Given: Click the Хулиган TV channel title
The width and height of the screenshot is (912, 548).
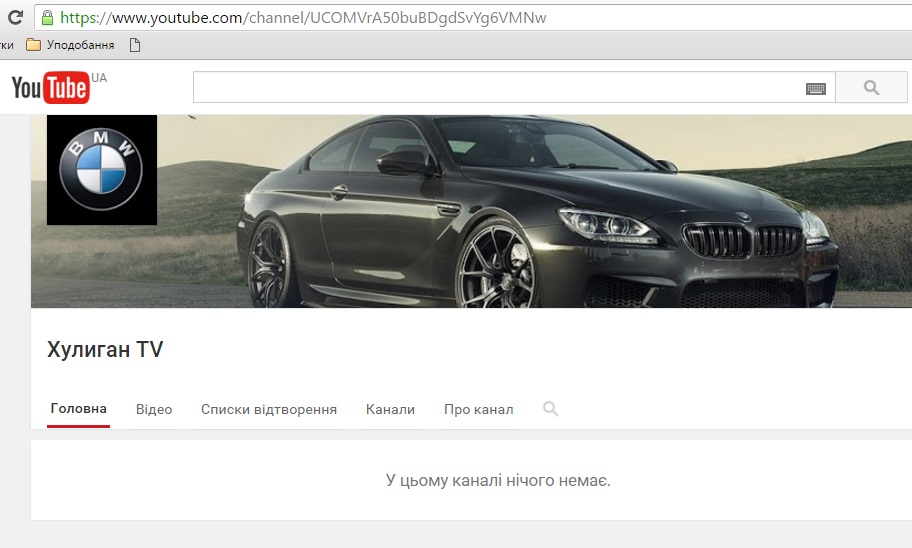Looking at the screenshot, I should tap(105, 349).
